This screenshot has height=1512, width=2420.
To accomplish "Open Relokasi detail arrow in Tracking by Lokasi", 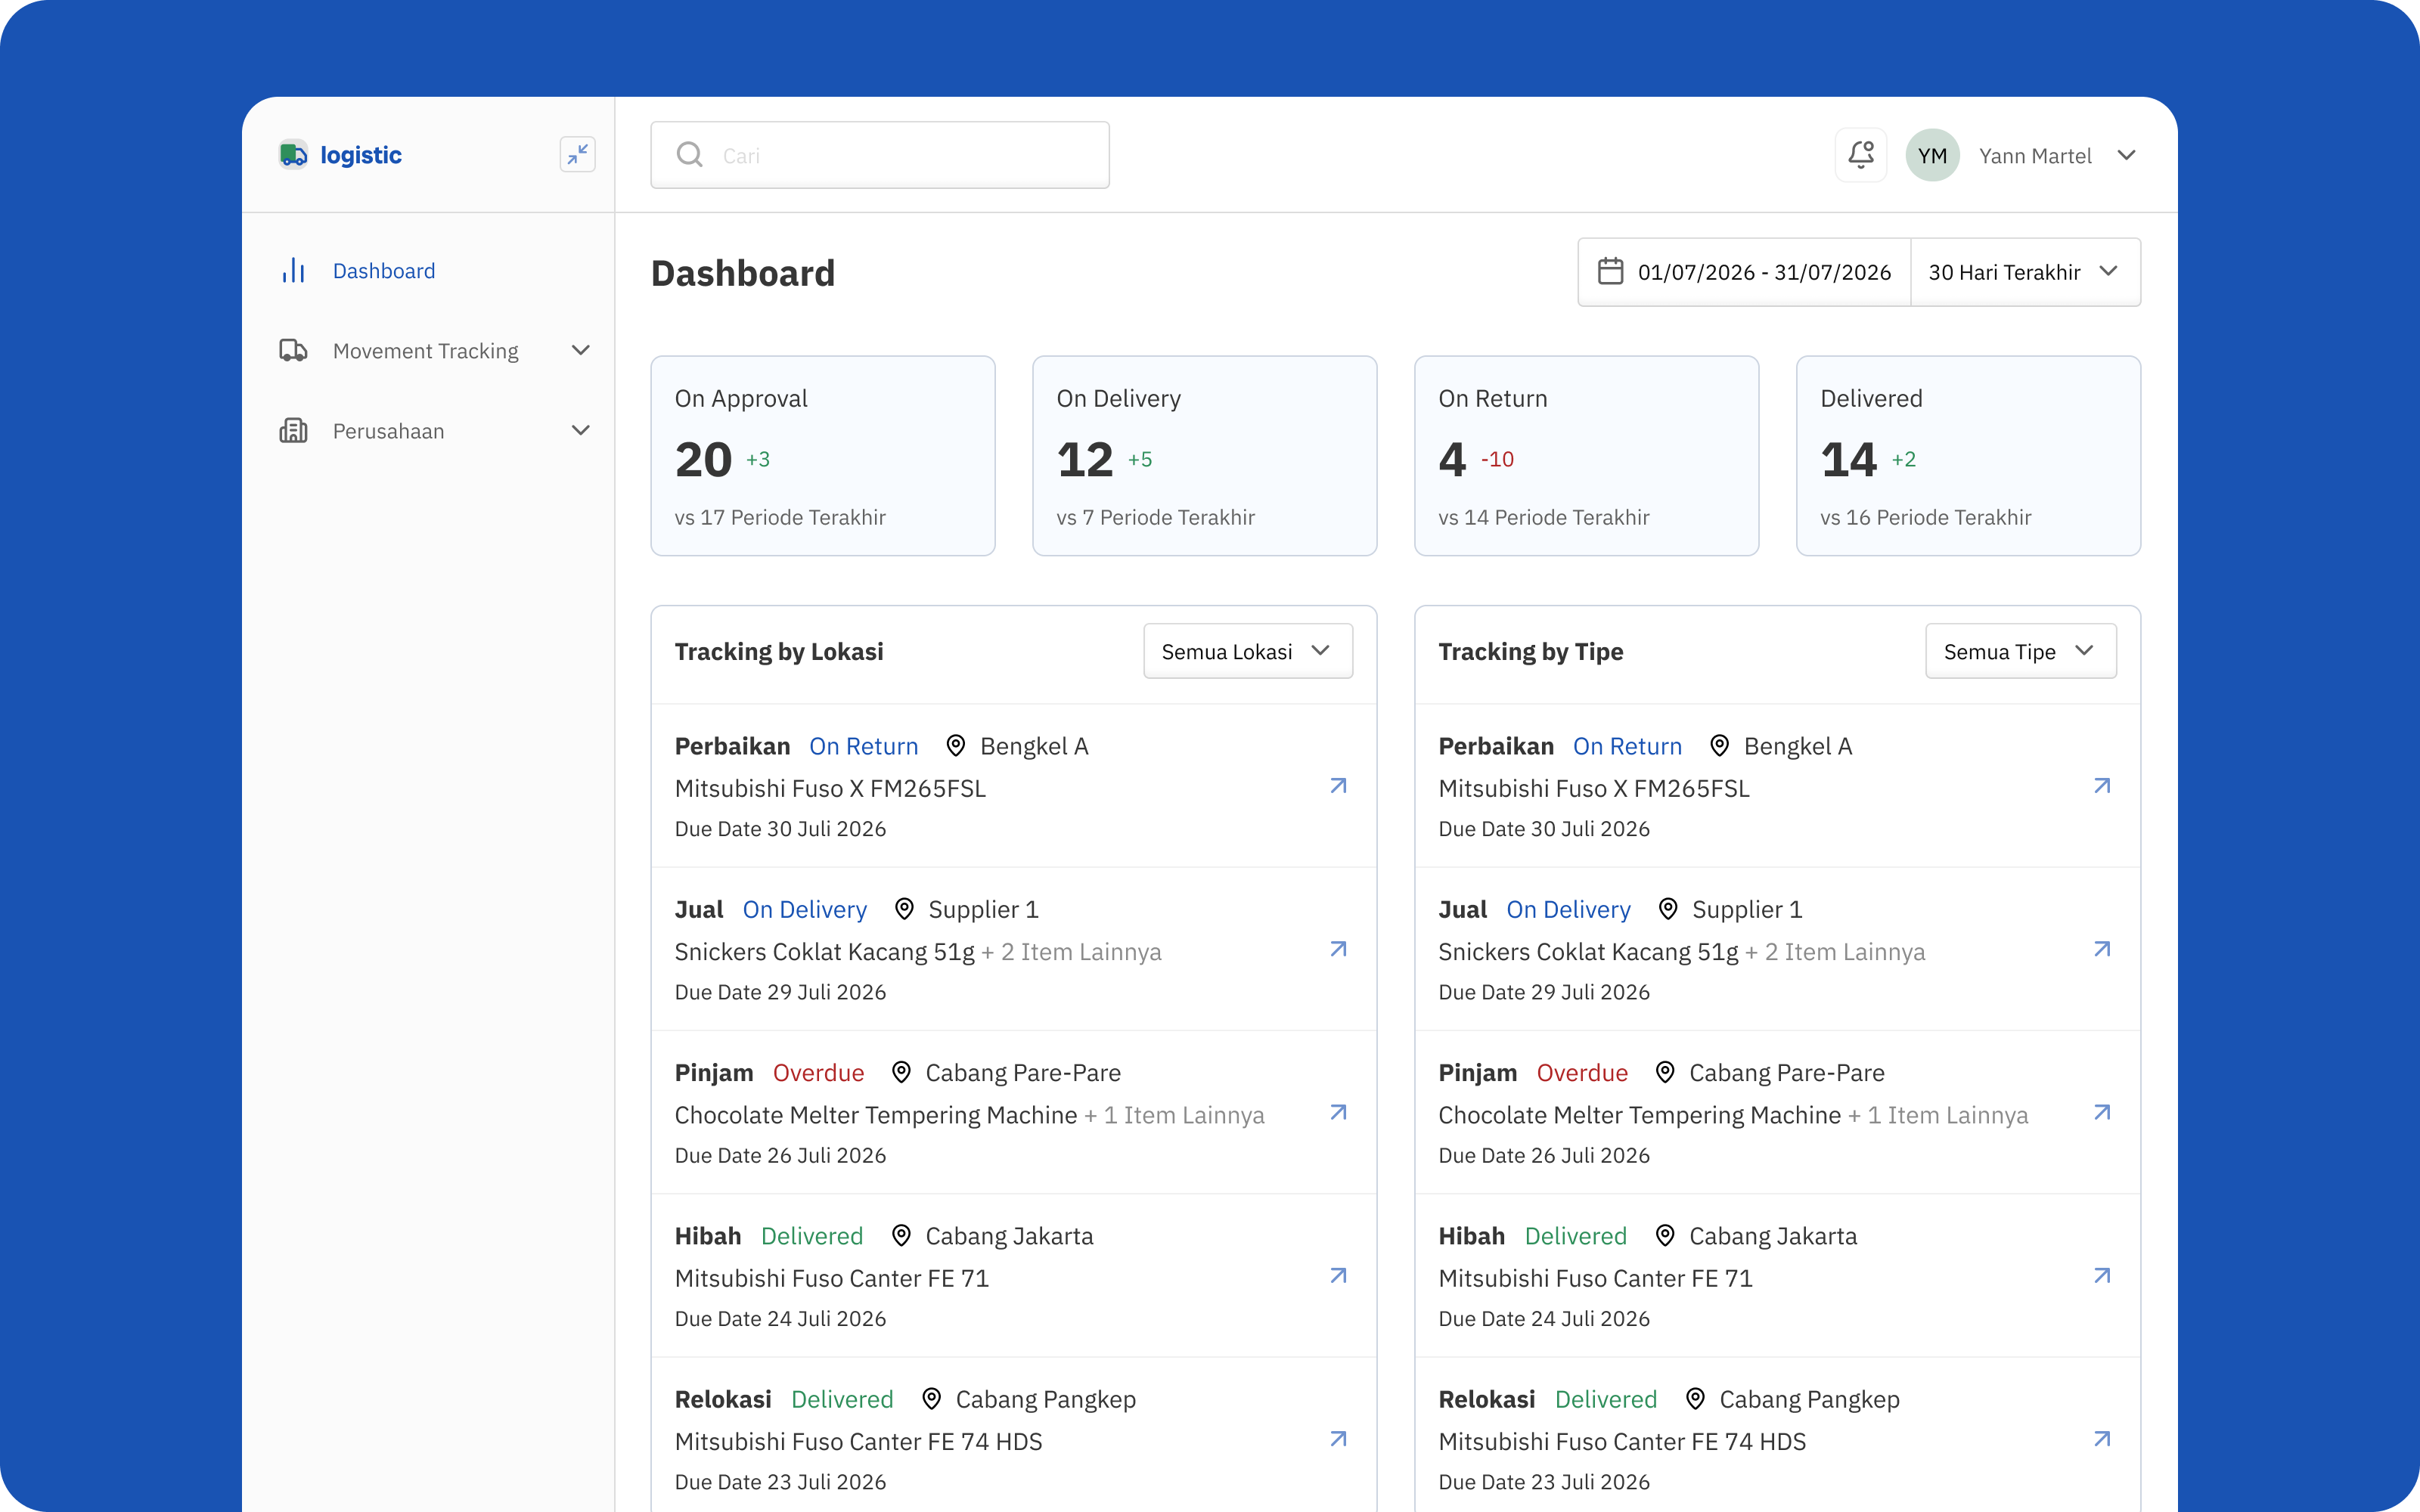I will (1338, 1438).
